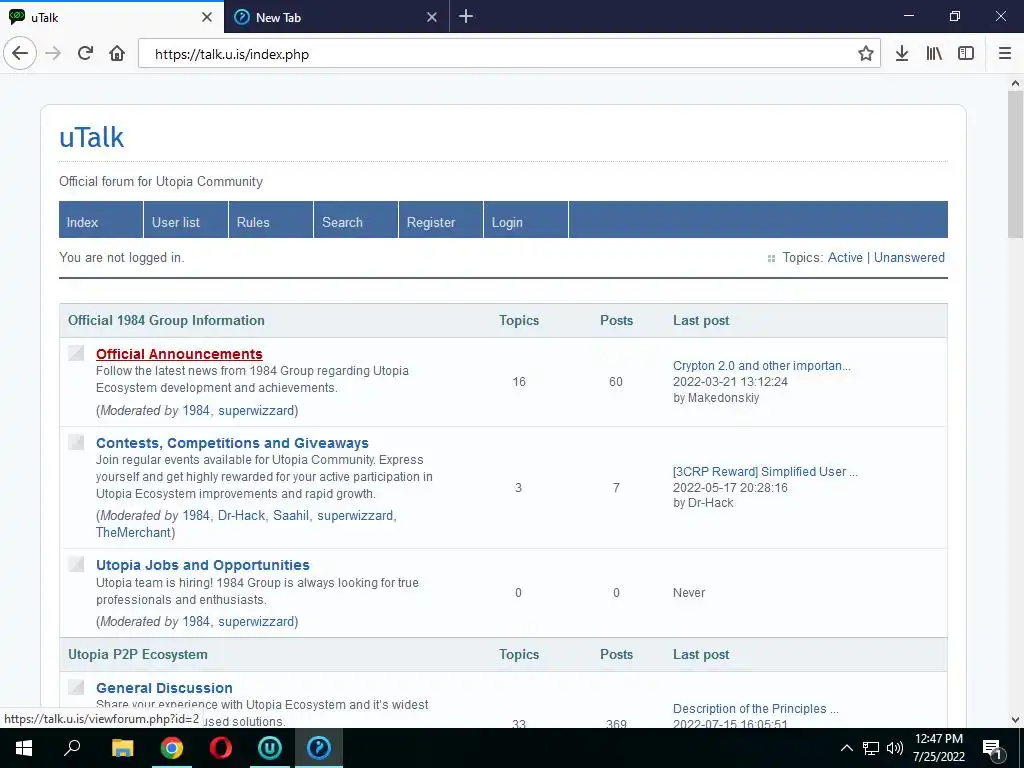
Task: Open the Windows Start menu
Action: coord(24,748)
